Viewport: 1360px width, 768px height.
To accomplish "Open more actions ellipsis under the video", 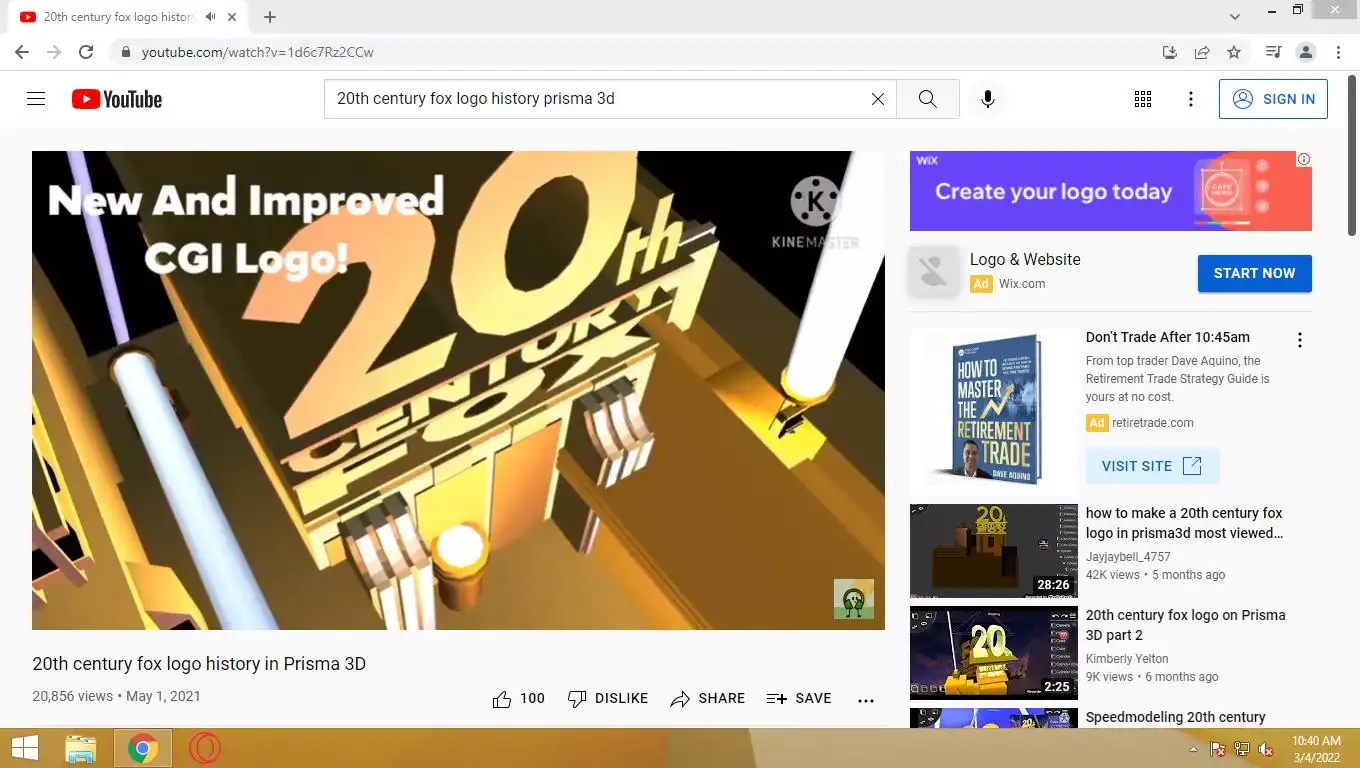I will tap(866, 700).
